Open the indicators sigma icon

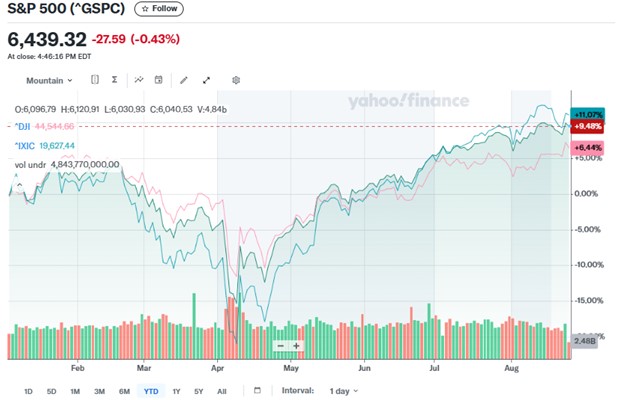pos(115,80)
